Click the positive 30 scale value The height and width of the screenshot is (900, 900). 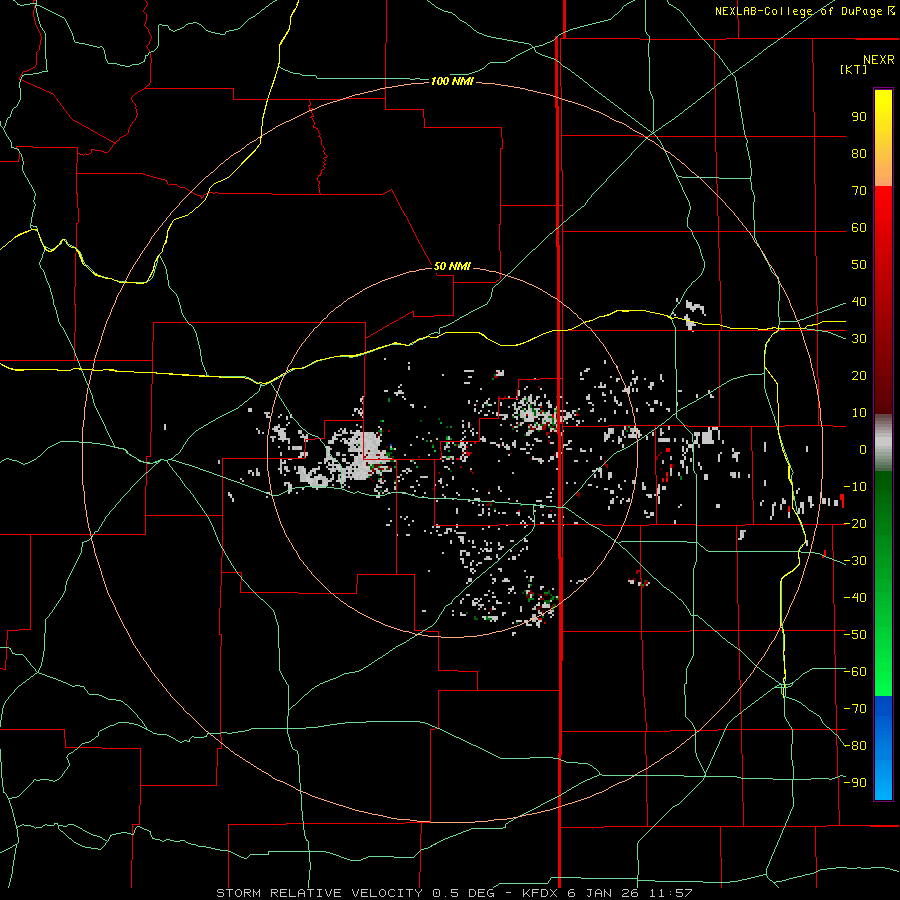[859, 339]
